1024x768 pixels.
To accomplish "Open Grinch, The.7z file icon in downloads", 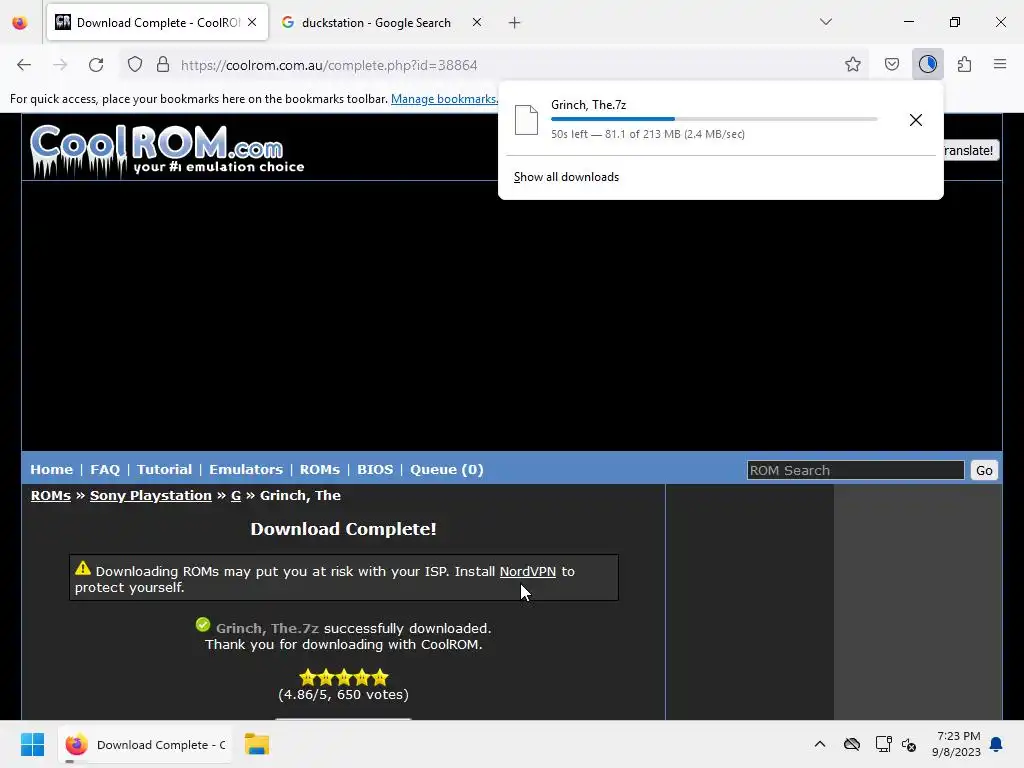I will [x=526, y=120].
